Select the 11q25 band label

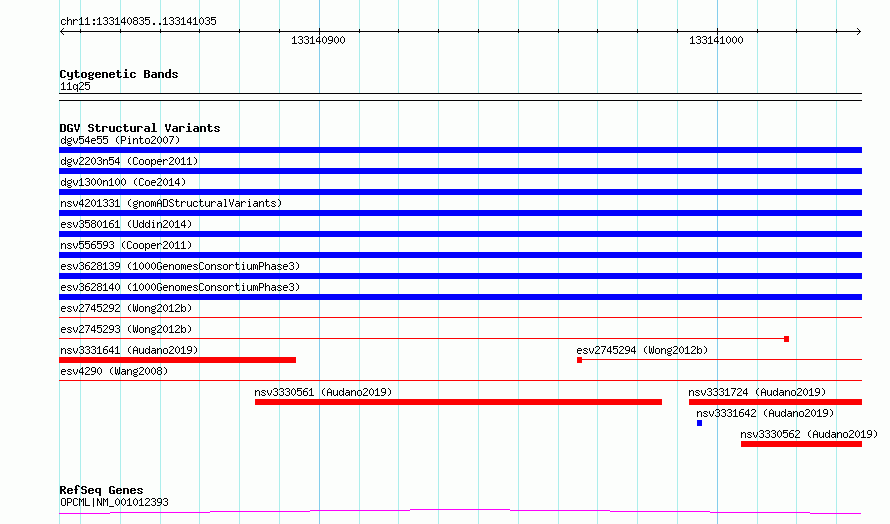75,86
